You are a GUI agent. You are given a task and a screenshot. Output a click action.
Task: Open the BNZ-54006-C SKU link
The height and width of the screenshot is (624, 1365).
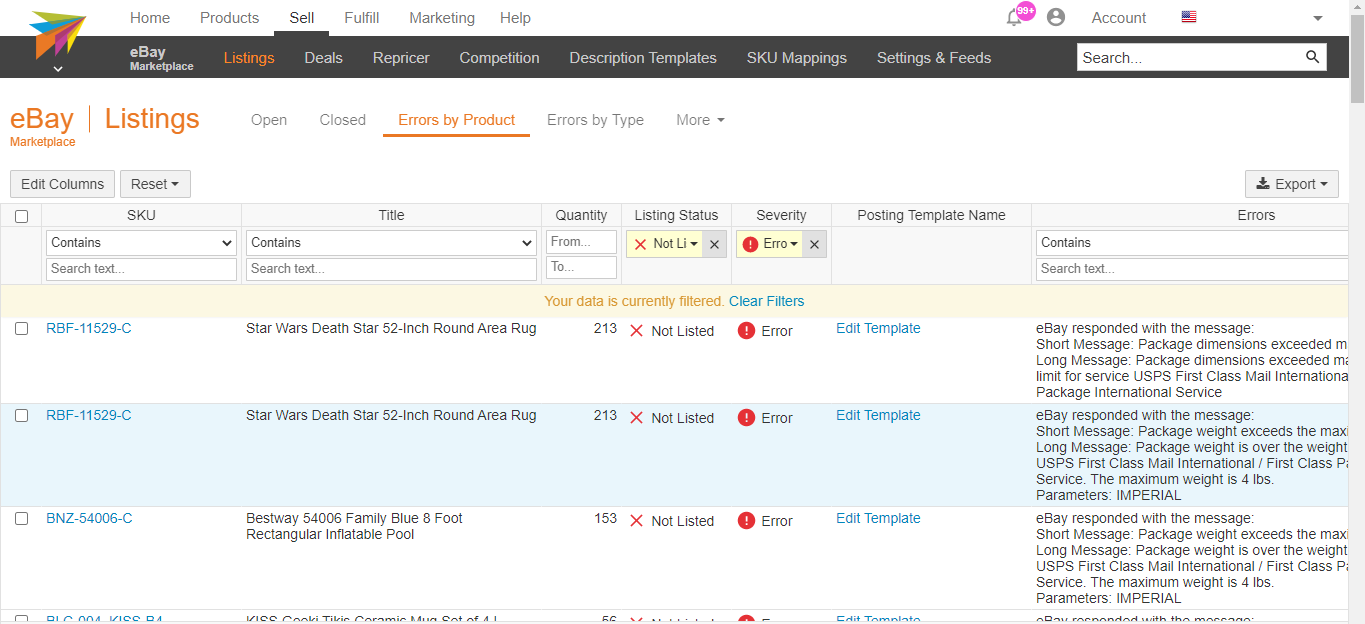click(89, 518)
